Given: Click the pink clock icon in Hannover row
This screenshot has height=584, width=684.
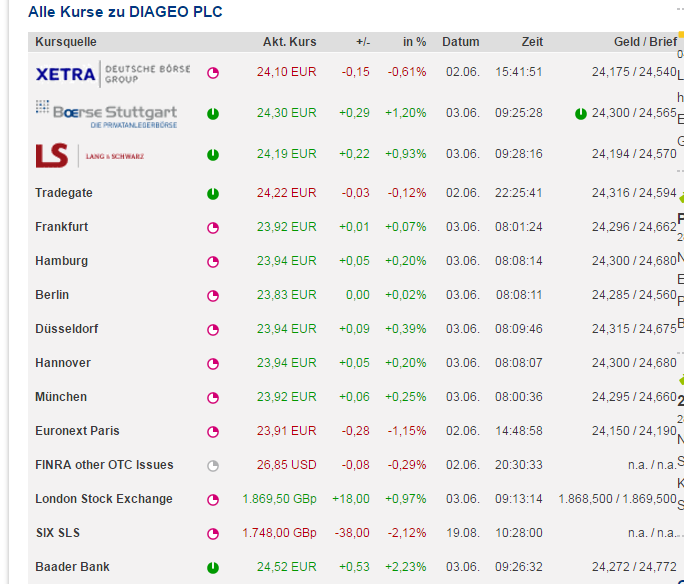Looking at the screenshot, I should [x=213, y=364].
